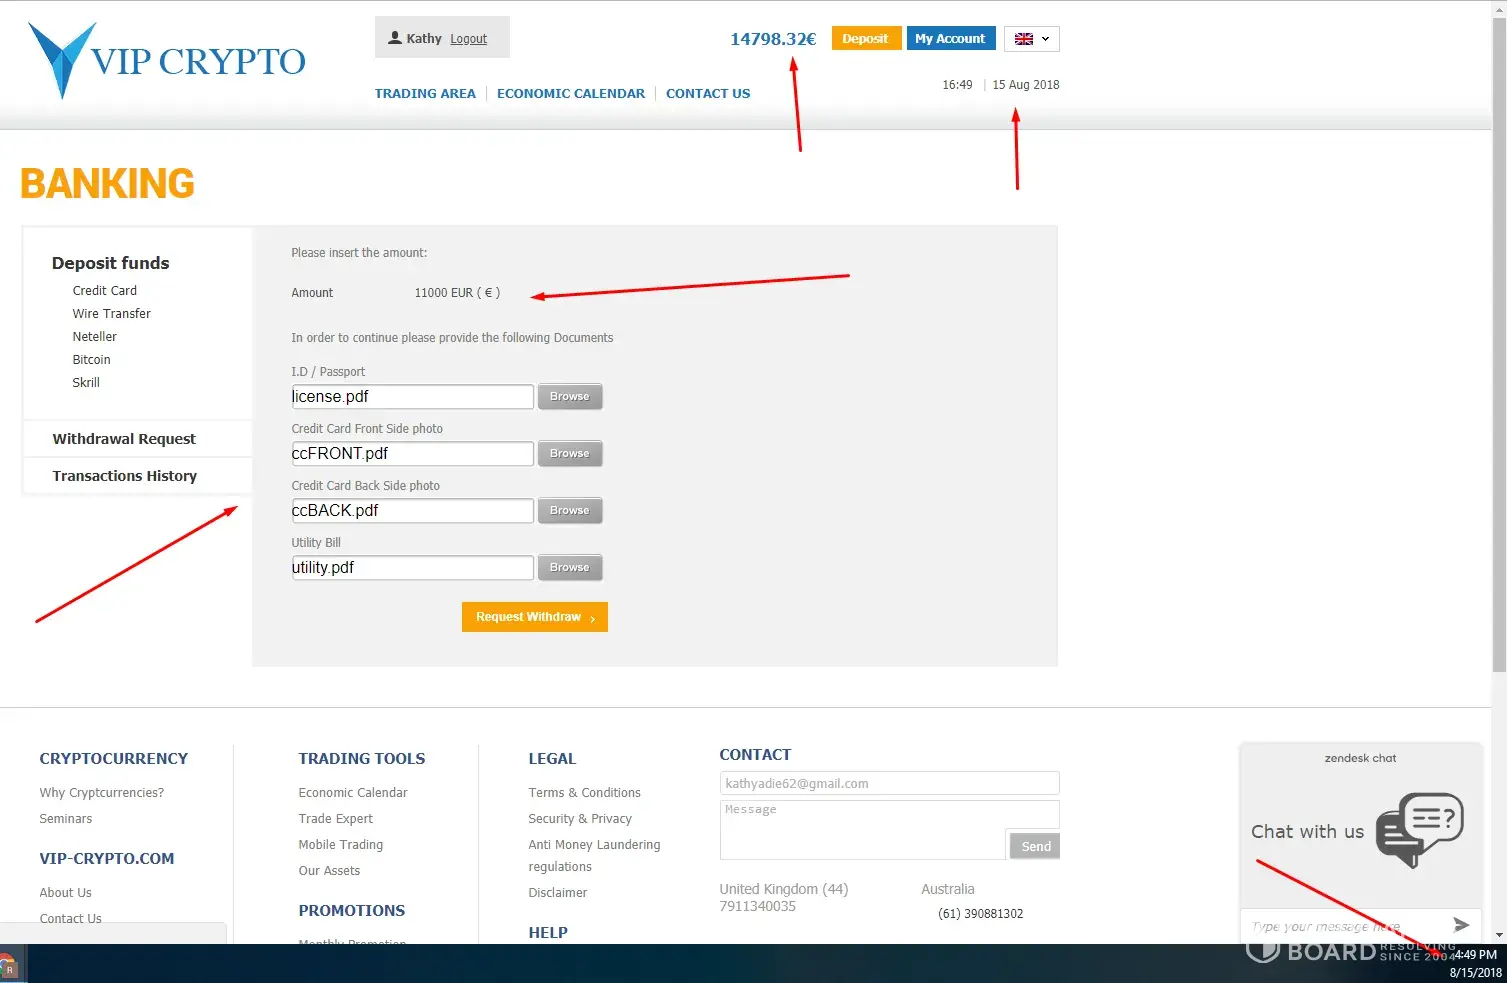Click the account balance 14798.32€
The width and height of the screenshot is (1507, 983).
coord(773,39)
